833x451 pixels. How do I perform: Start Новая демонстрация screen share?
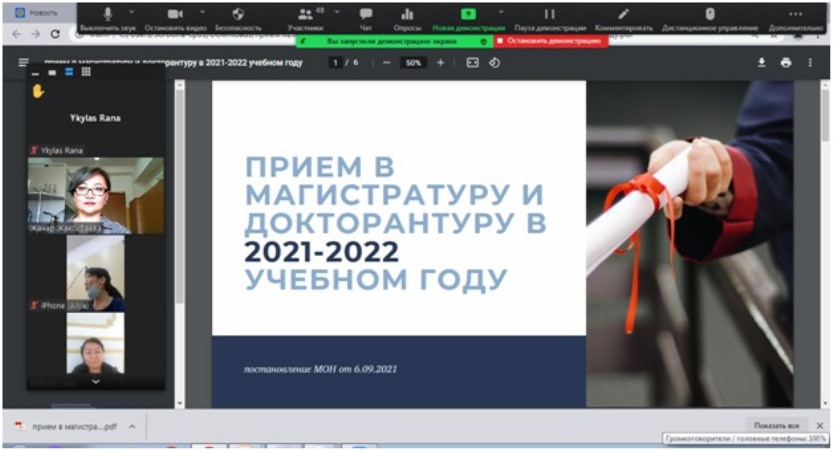pyautogui.click(x=468, y=14)
